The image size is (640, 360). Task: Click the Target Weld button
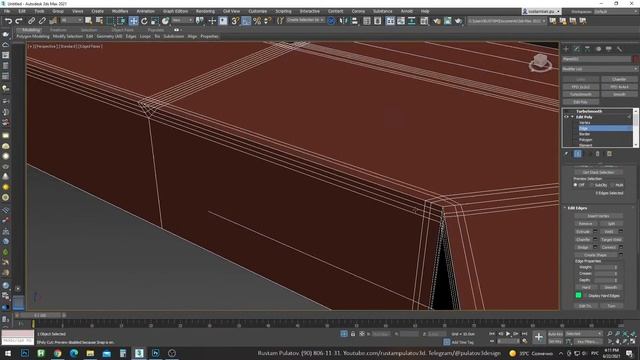tap(611, 239)
